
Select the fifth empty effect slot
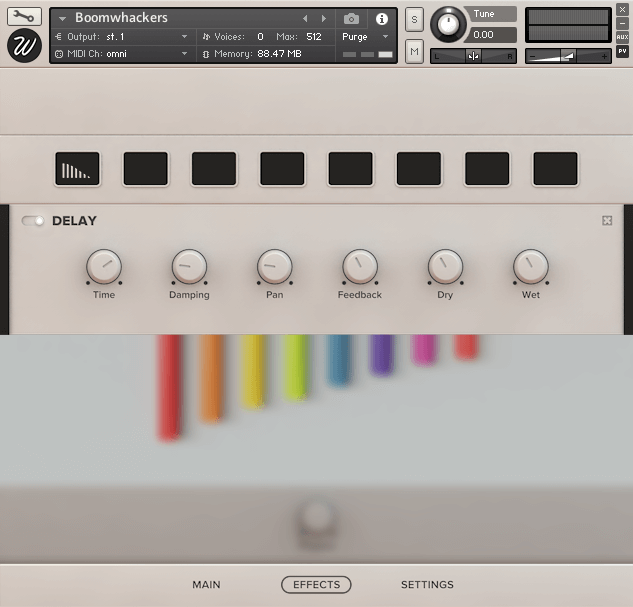(x=350, y=169)
